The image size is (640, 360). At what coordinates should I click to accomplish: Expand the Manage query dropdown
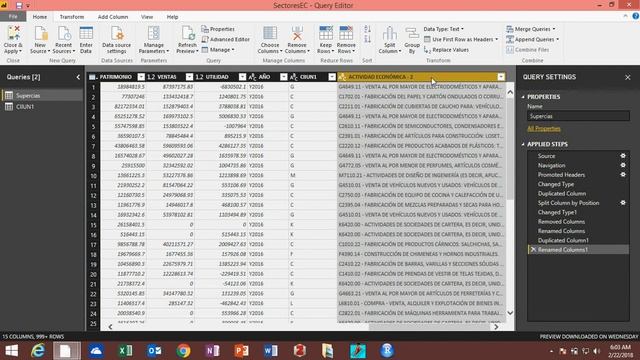tap(233, 50)
